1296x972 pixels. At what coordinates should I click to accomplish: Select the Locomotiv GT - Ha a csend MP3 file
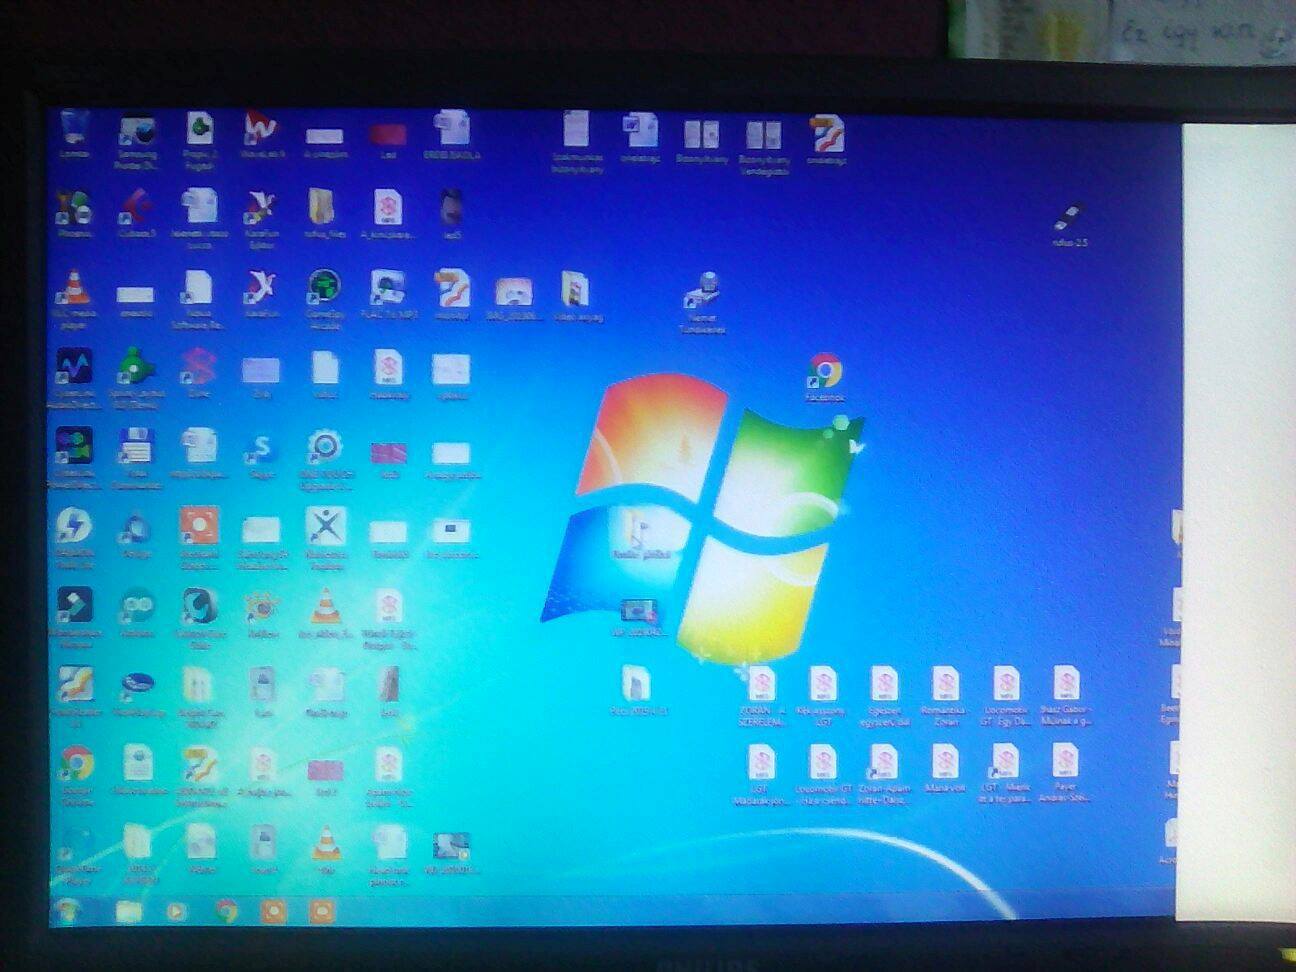tap(823, 775)
